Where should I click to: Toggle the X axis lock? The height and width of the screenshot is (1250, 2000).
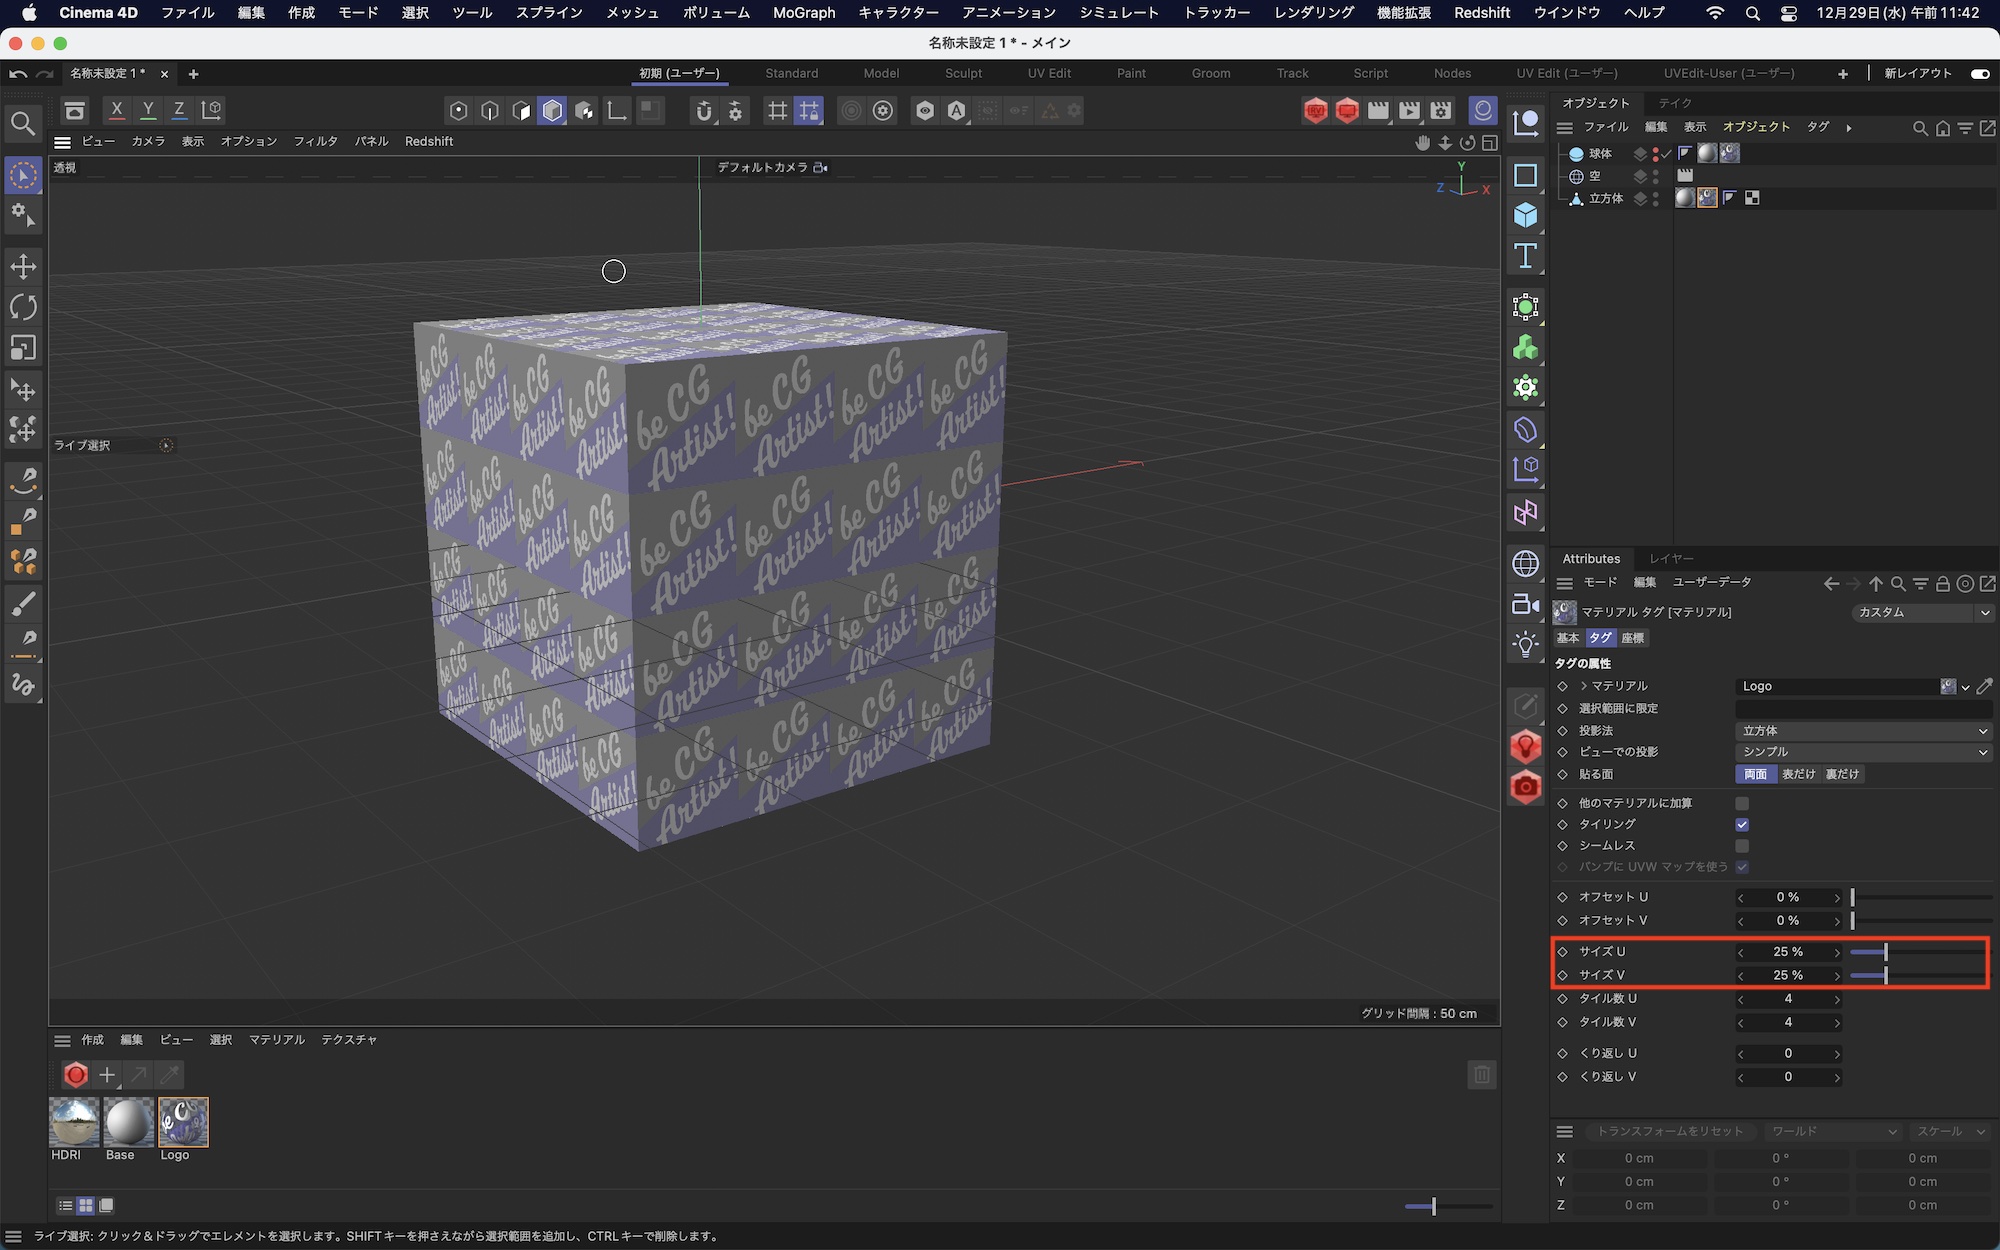pyautogui.click(x=117, y=110)
